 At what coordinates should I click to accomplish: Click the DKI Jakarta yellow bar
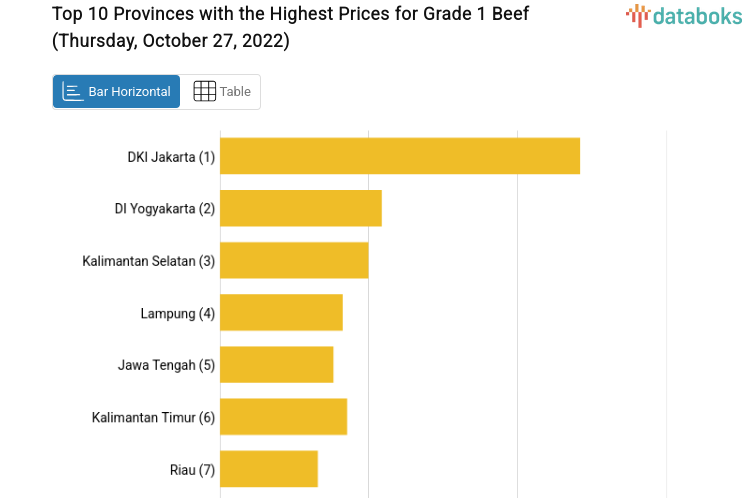click(x=400, y=156)
